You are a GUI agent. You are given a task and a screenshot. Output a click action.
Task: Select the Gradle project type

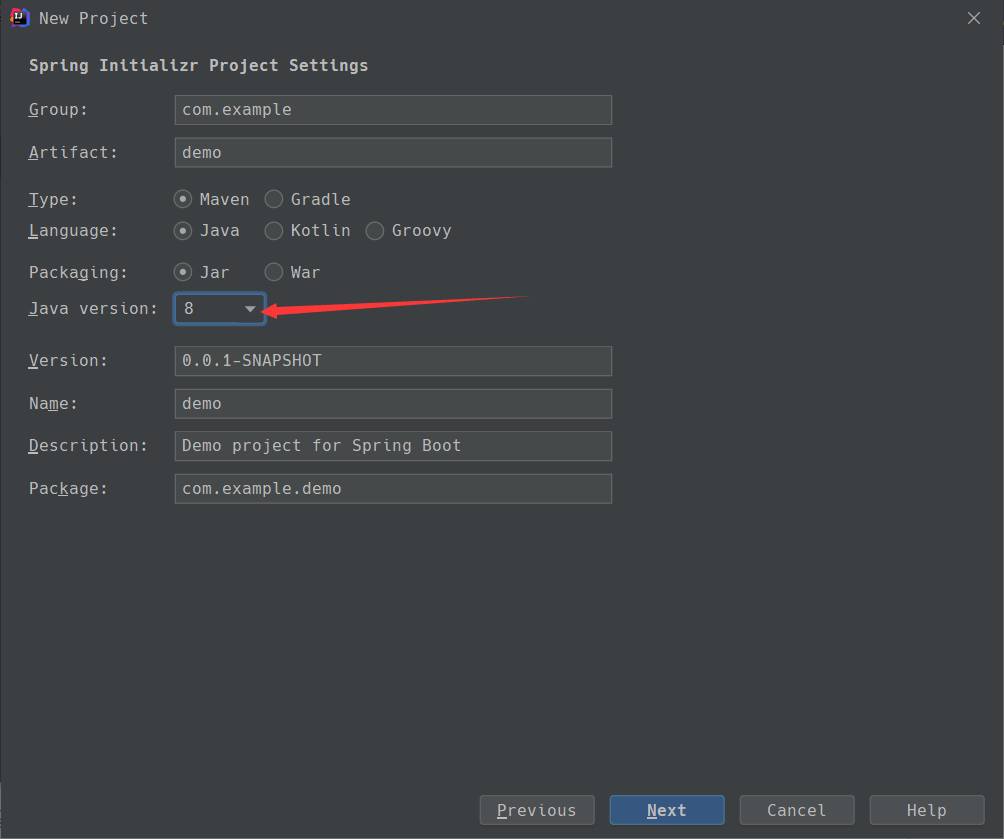pos(274,199)
